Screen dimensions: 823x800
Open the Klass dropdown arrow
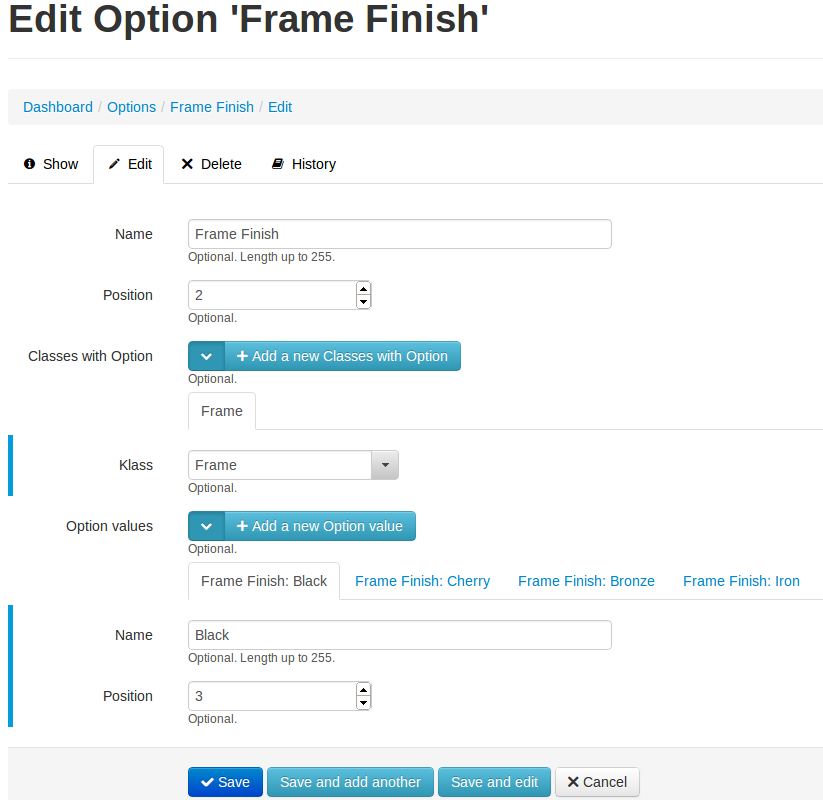coord(385,465)
